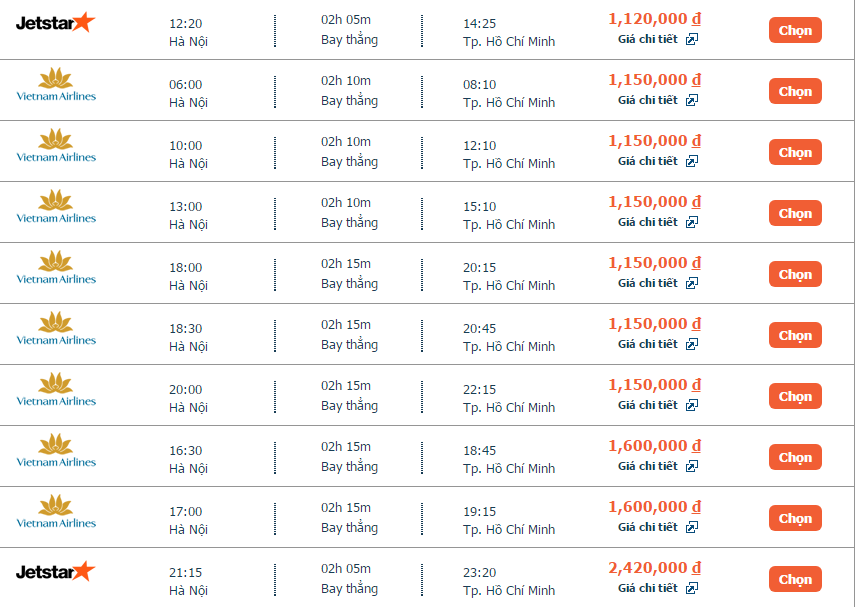Open price details icon for 18:30 flight
Viewport: 857px width, 607px height.
tap(692, 344)
